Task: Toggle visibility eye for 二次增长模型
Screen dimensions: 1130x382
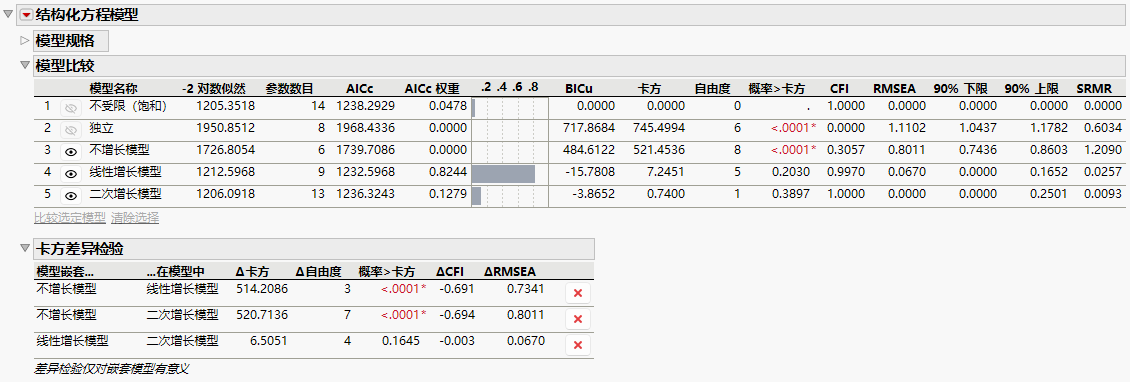Action: [71, 195]
